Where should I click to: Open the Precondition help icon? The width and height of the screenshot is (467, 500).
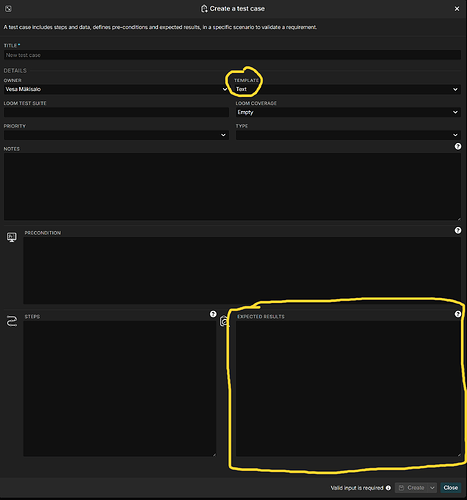click(x=458, y=230)
